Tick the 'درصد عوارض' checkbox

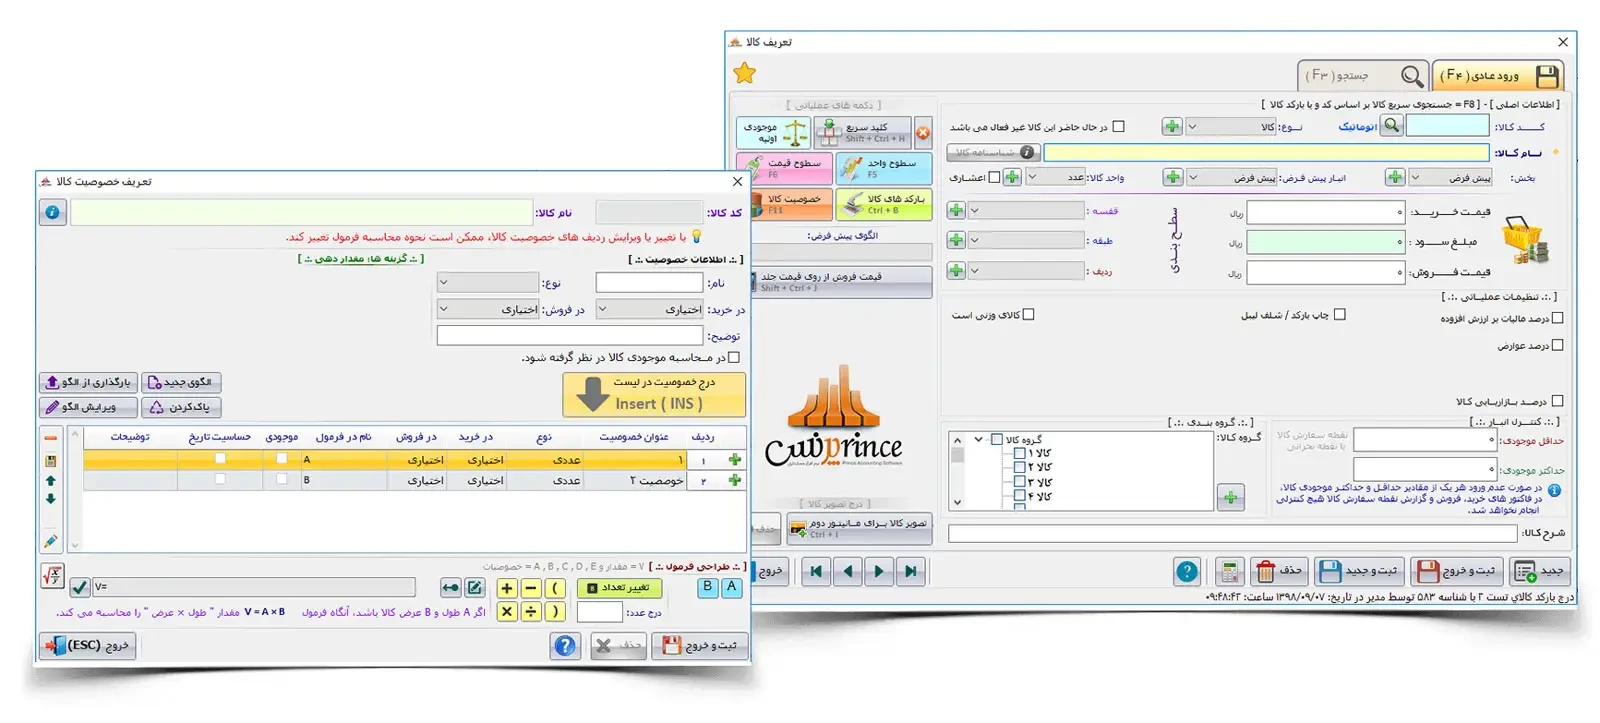pos(1556,345)
